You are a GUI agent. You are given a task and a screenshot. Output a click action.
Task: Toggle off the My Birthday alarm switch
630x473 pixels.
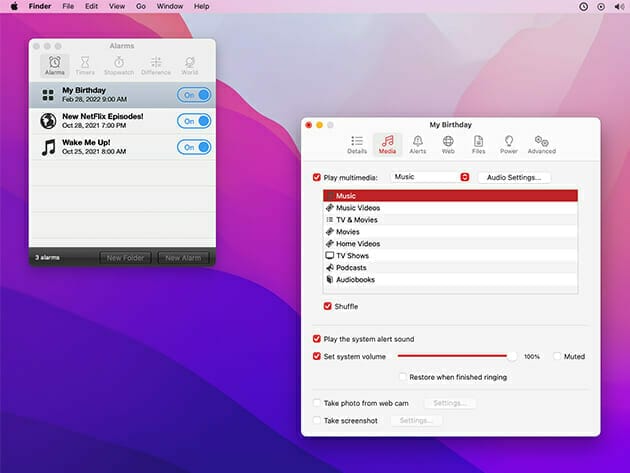pos(194,95)
